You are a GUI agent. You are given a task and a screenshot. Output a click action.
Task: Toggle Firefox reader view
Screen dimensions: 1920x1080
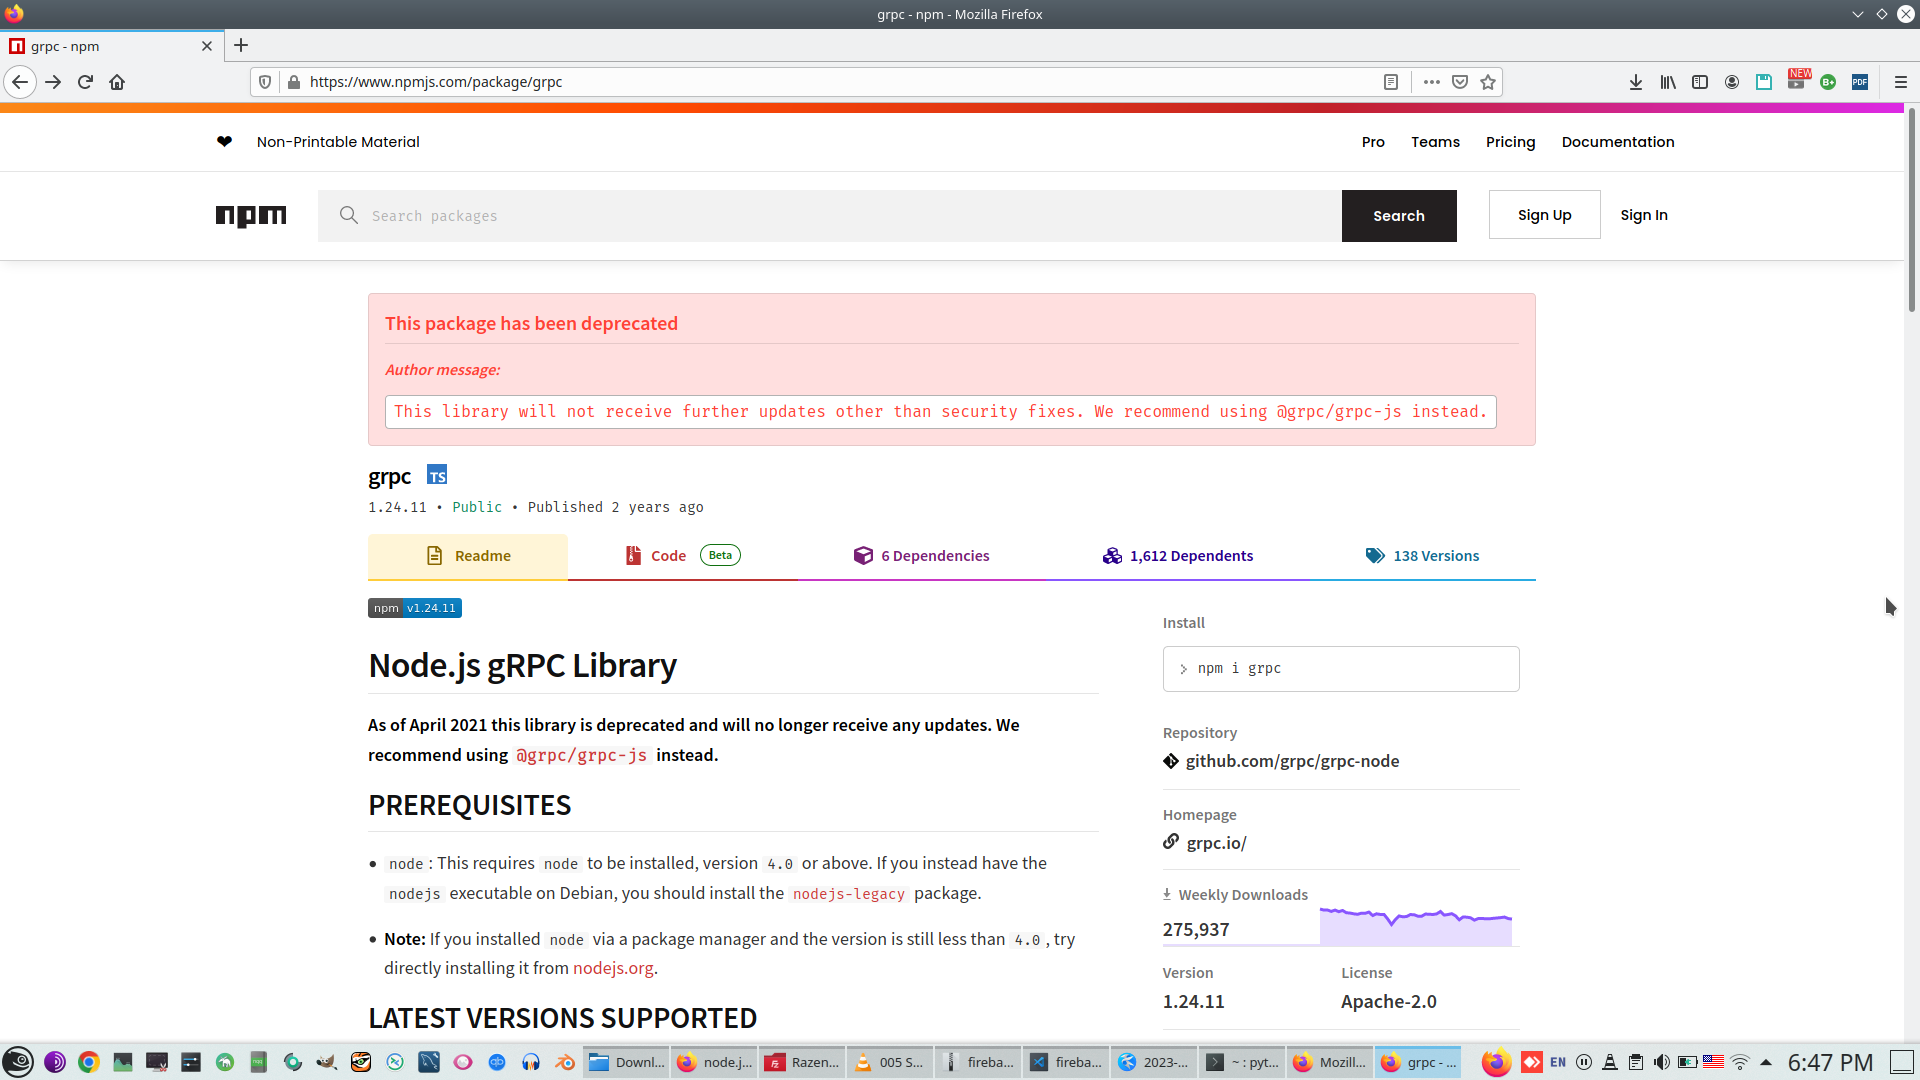pos(1390,82)
